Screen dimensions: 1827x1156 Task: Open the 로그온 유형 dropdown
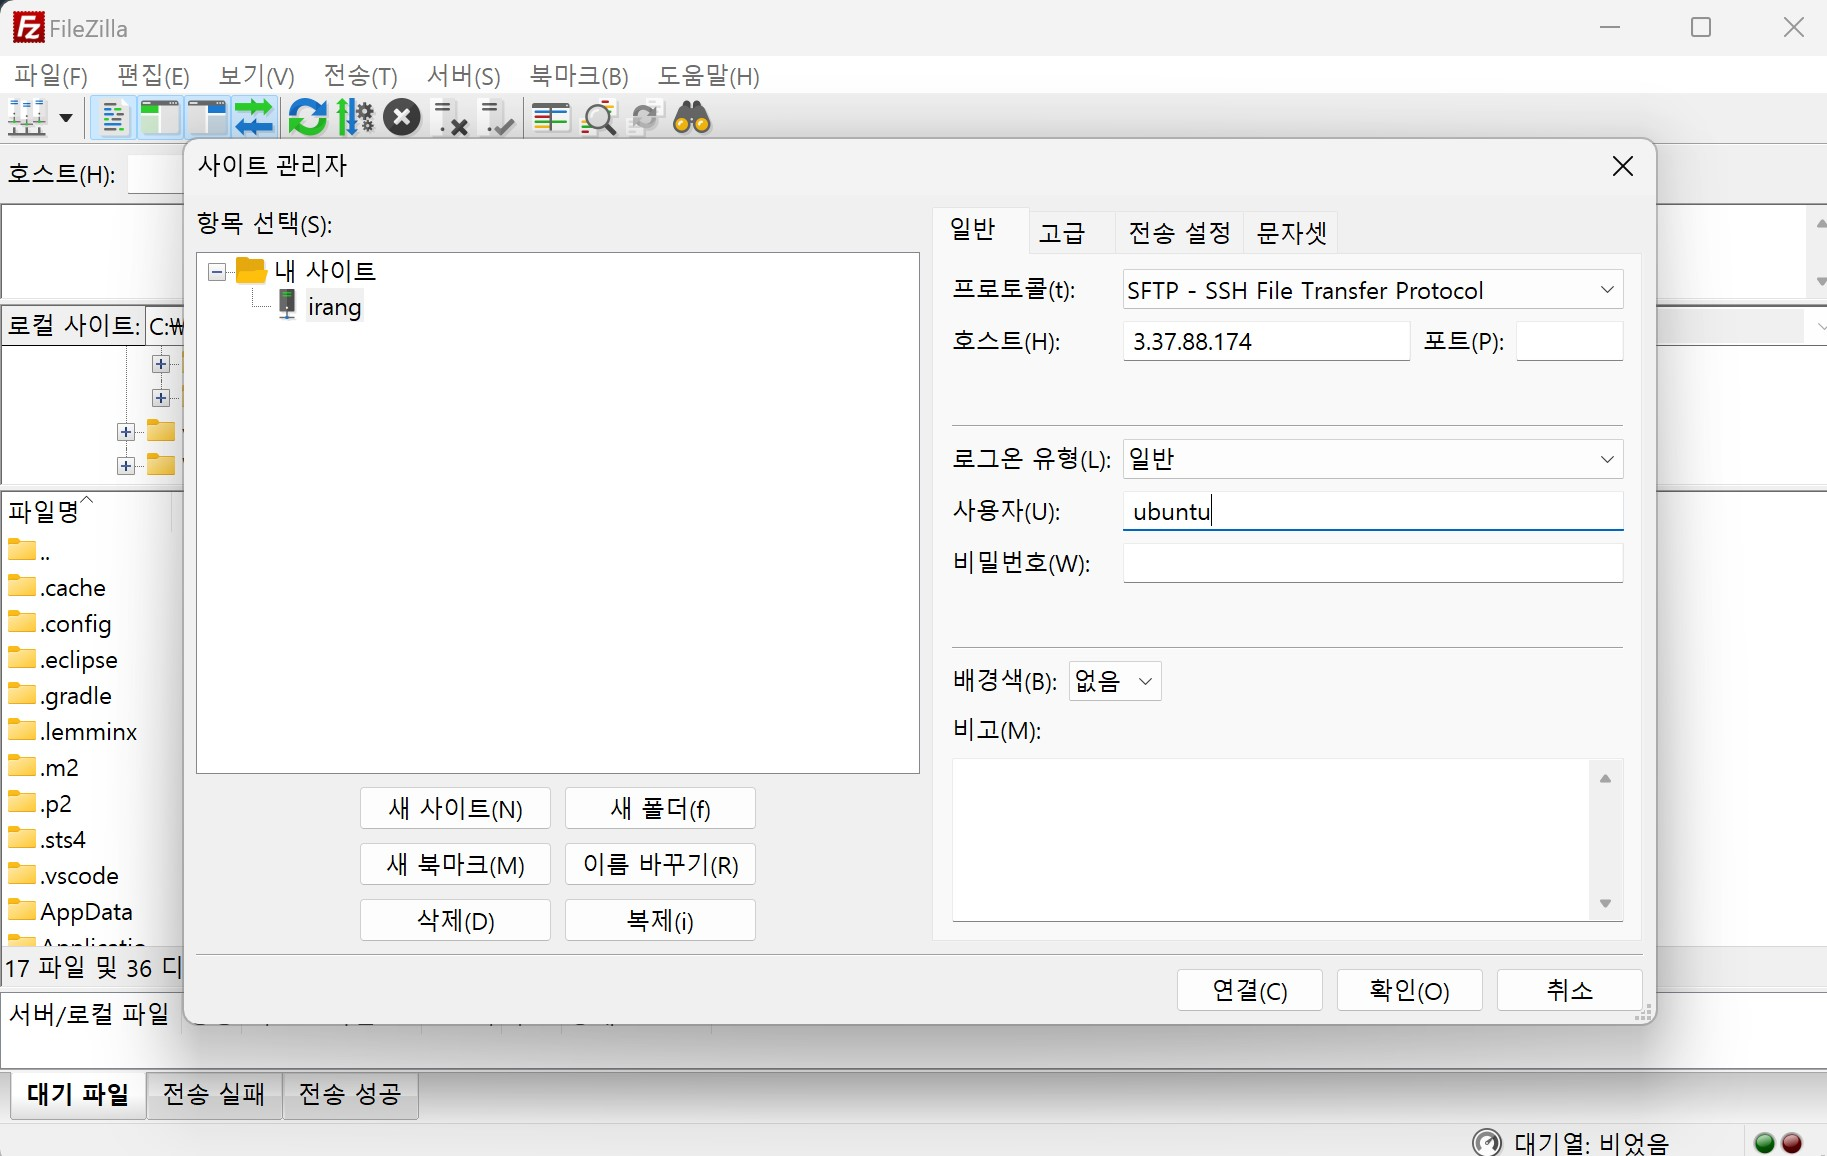1372,459
